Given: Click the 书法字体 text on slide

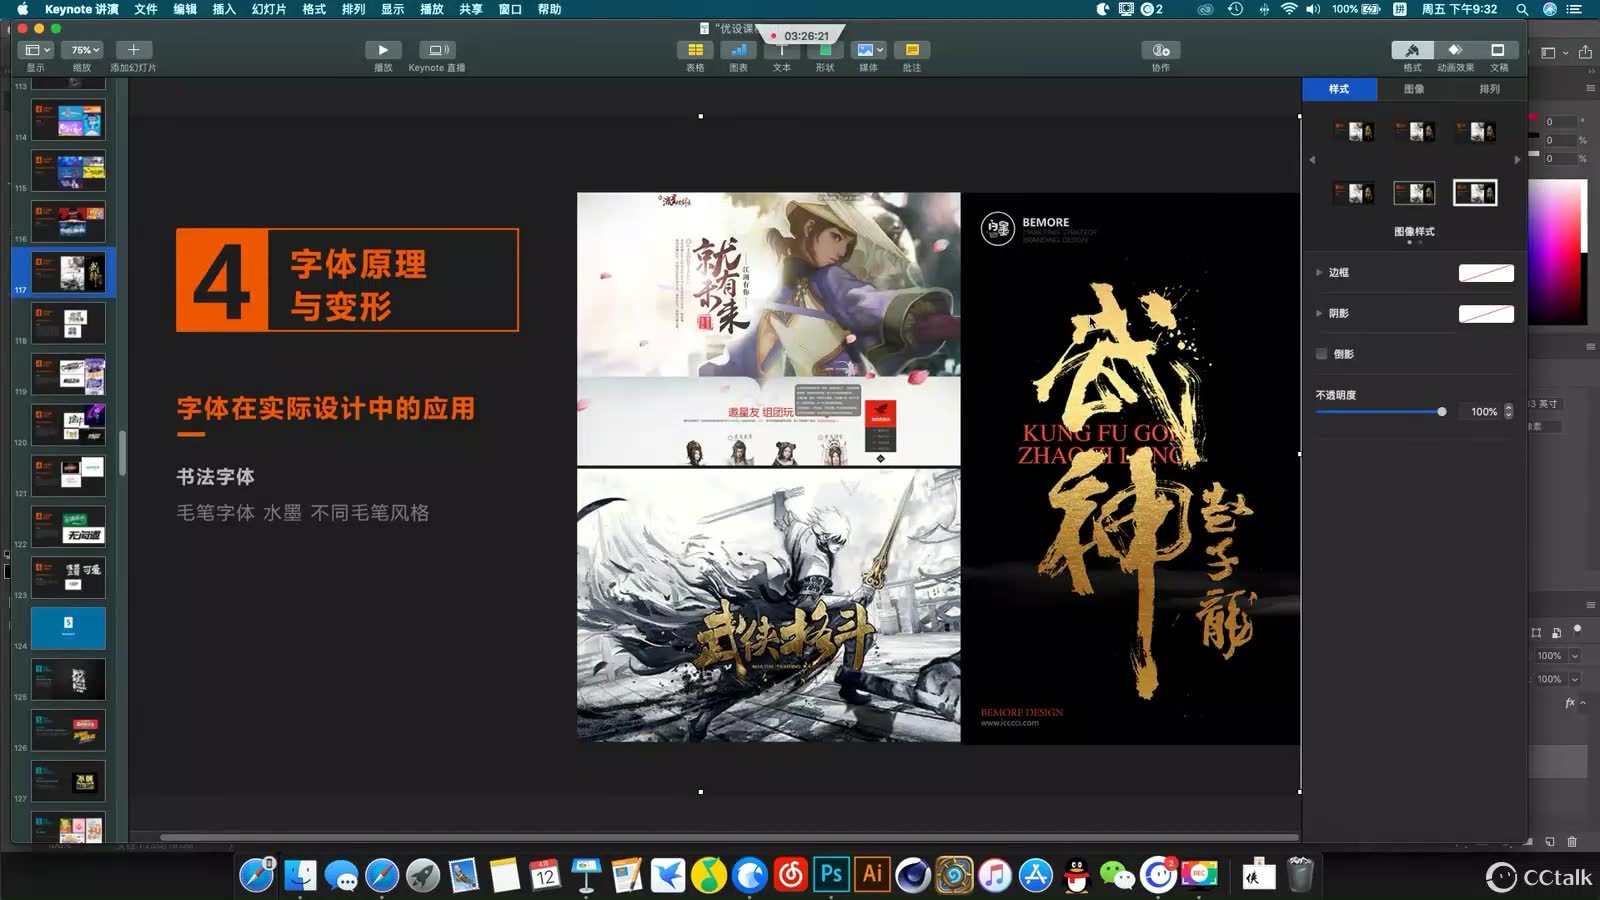Looking at the screenshot, I should coord(216,477).
